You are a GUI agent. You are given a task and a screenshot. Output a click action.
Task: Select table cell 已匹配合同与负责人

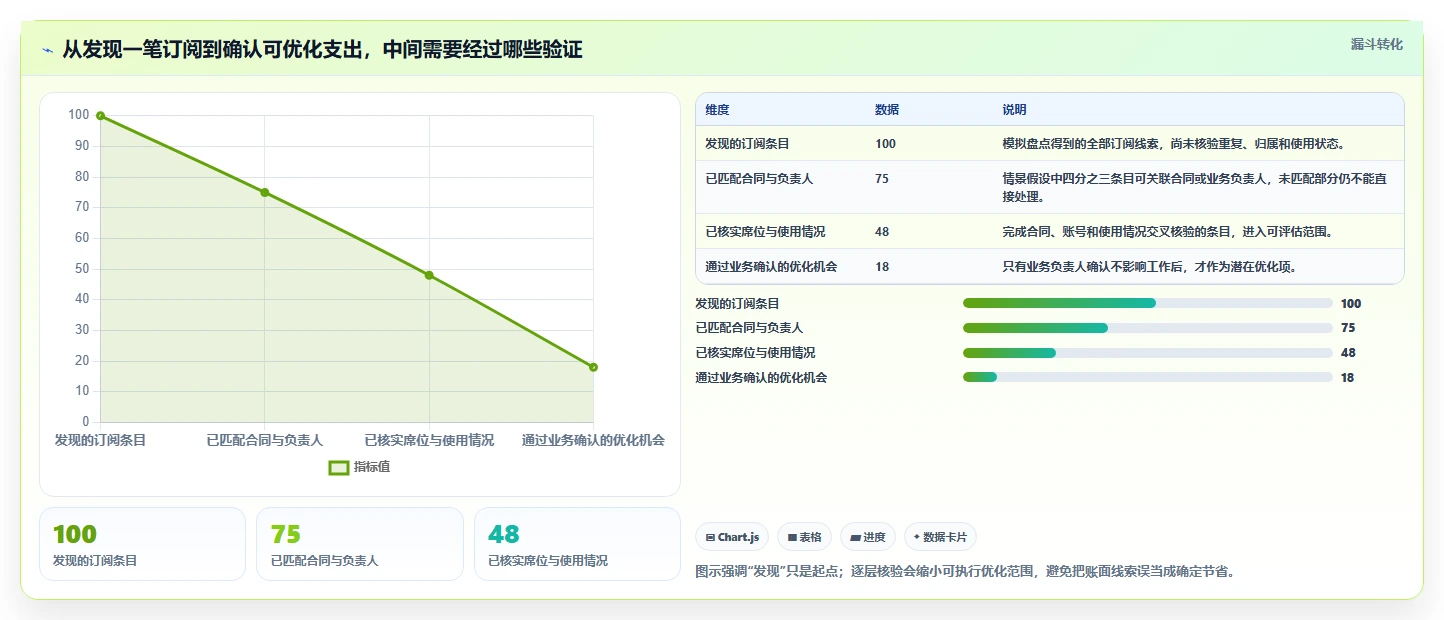pos(759,179)
